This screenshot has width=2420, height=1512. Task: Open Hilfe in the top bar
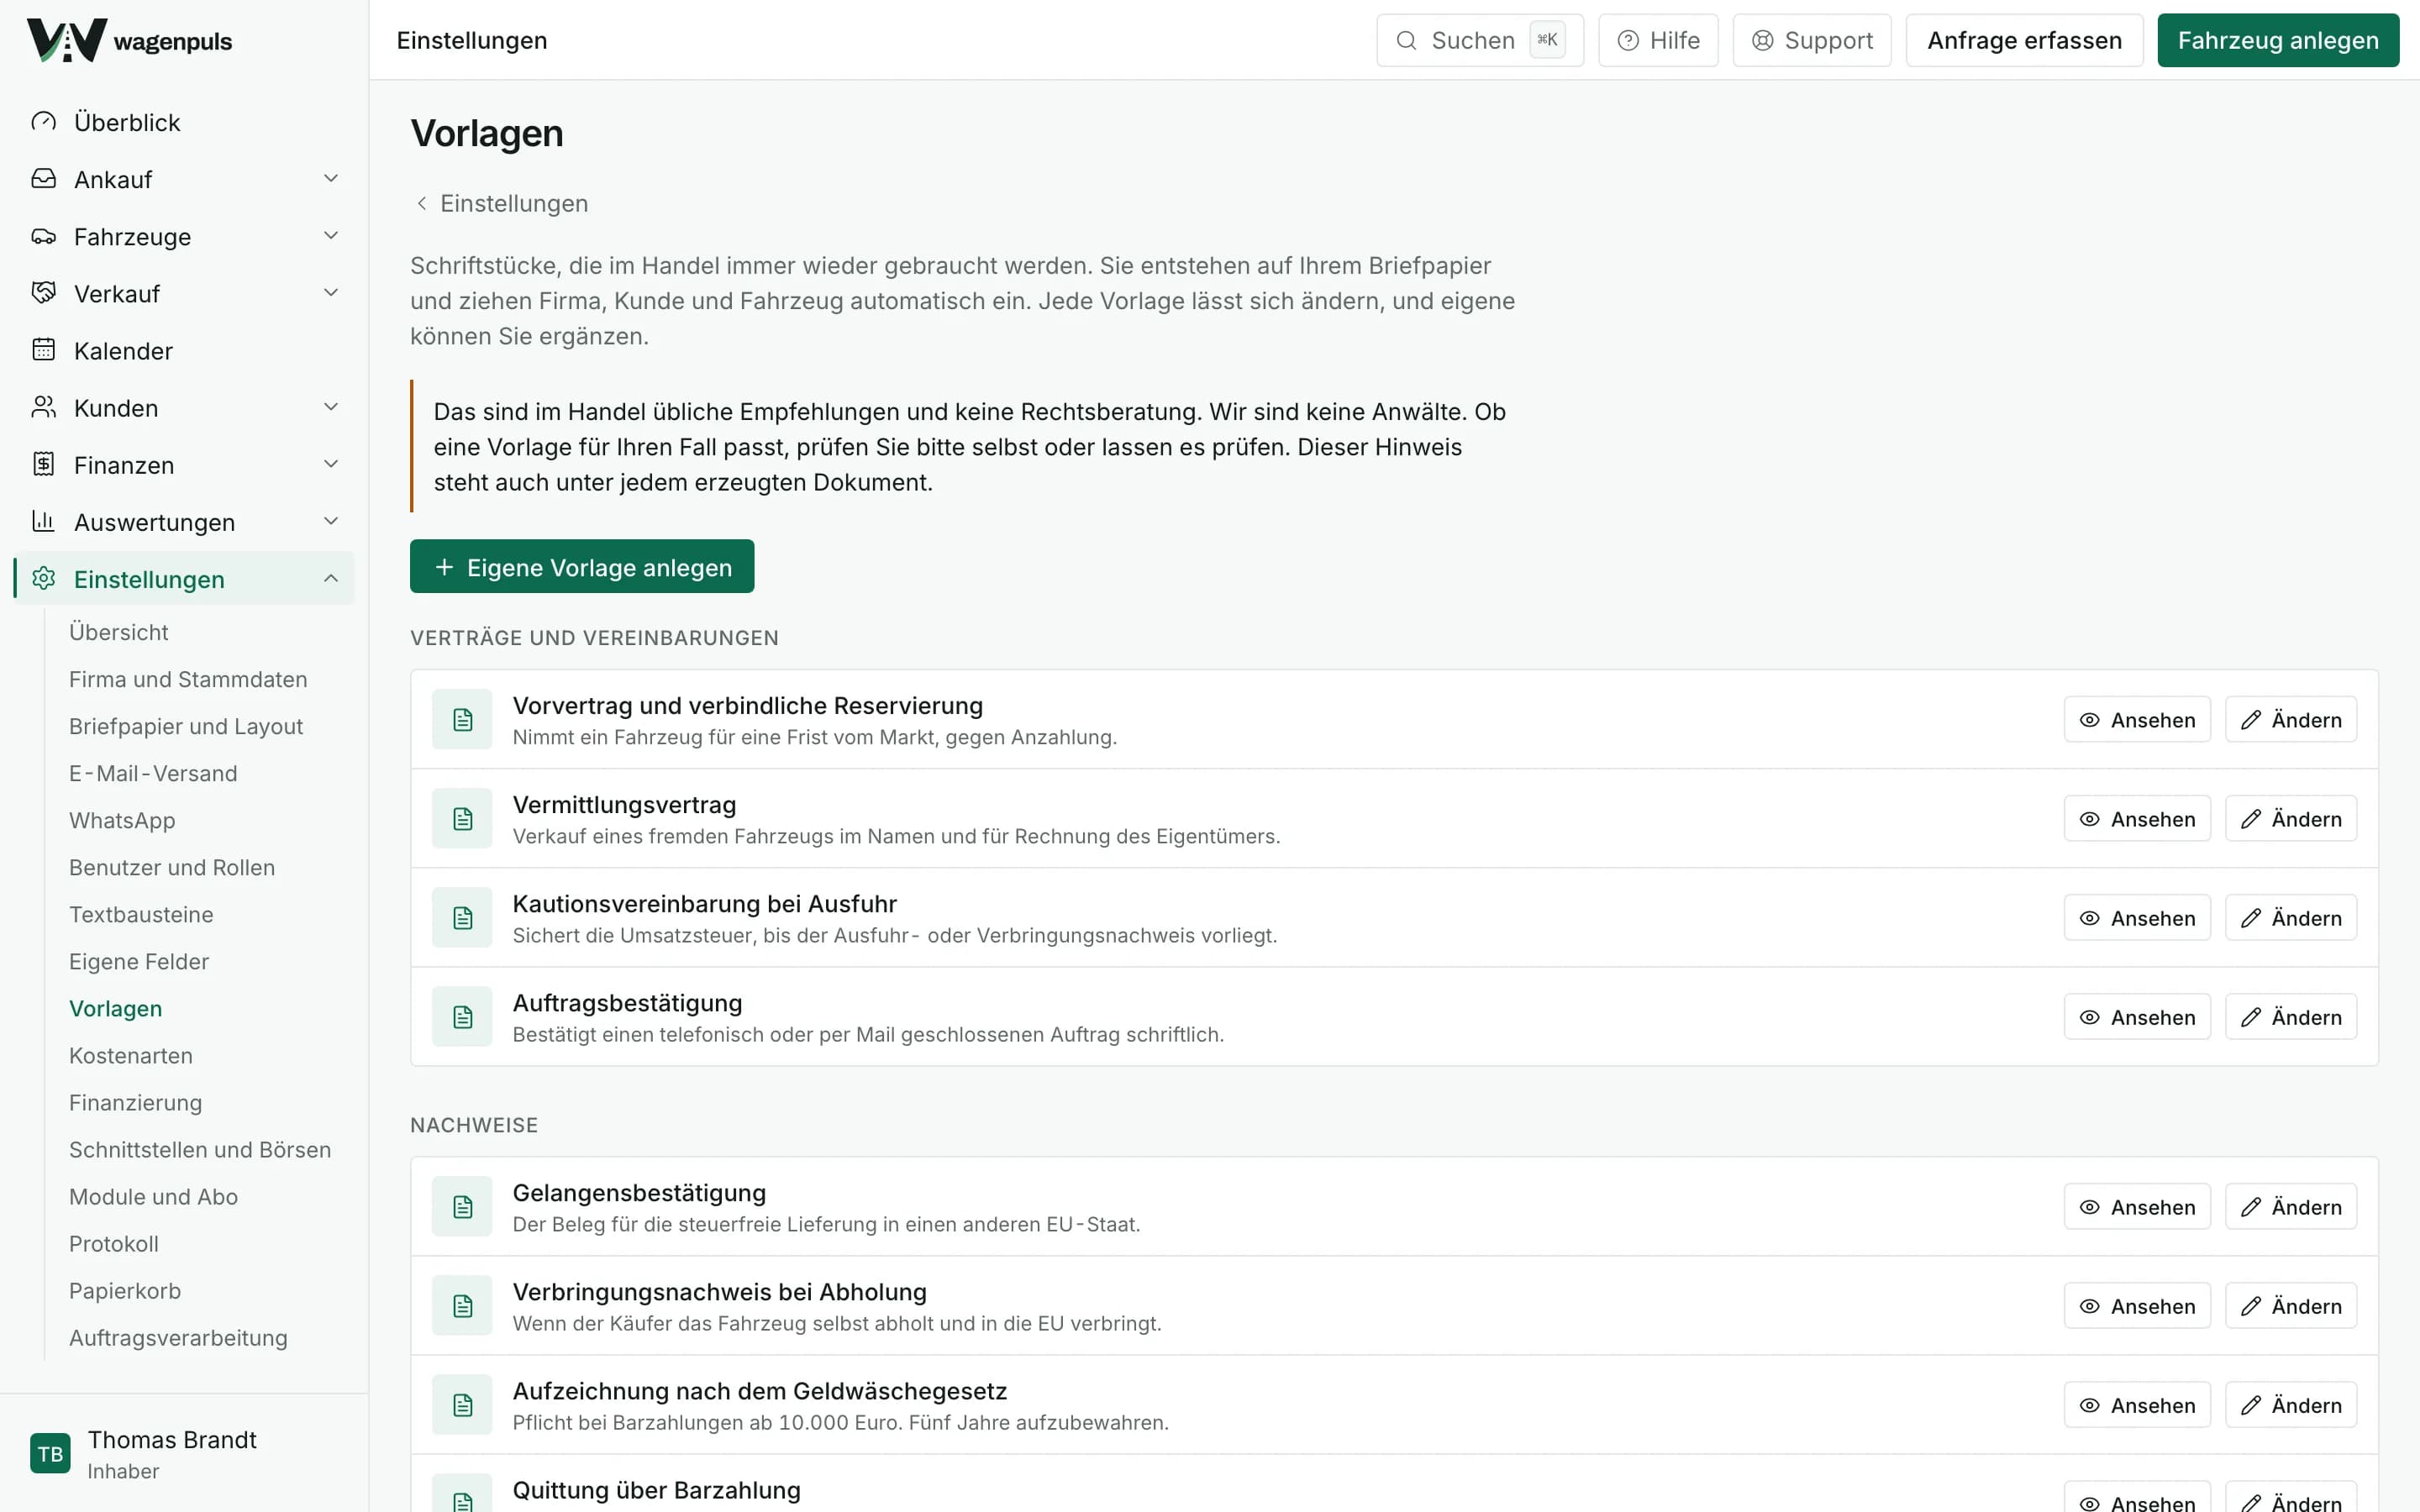[1658, 40]
